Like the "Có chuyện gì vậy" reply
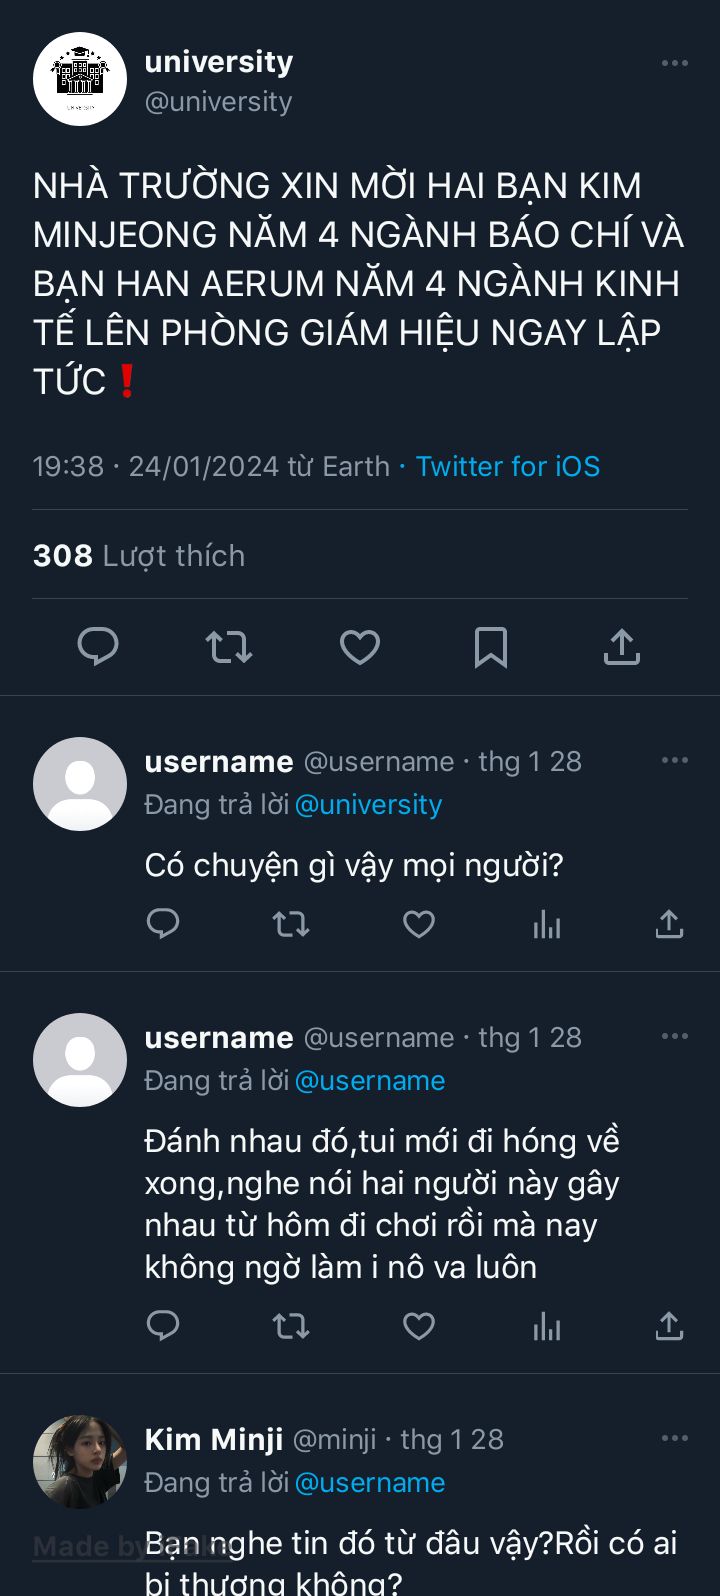The height and width of the screenshot is (1596, 720). pos(419,925)
